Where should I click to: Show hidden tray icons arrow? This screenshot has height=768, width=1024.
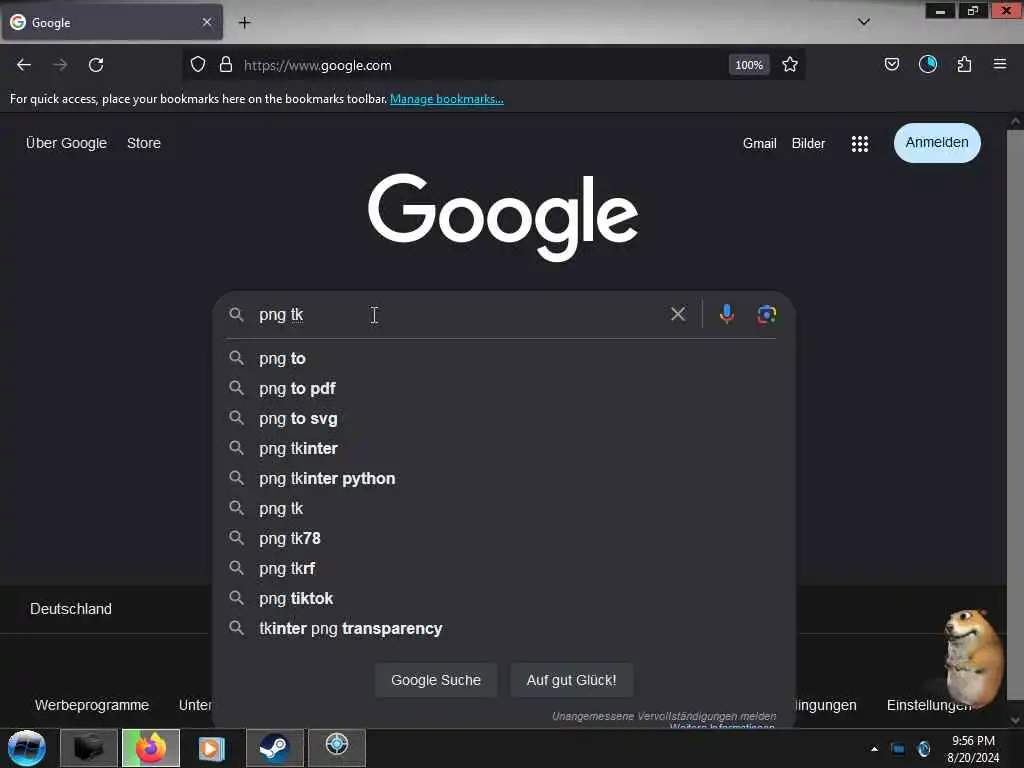pos(874,749)
